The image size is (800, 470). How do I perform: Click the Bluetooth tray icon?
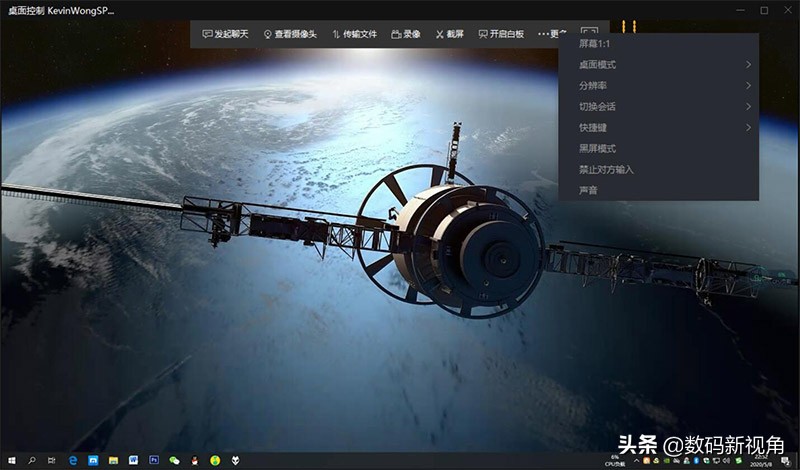coord(696,461)
